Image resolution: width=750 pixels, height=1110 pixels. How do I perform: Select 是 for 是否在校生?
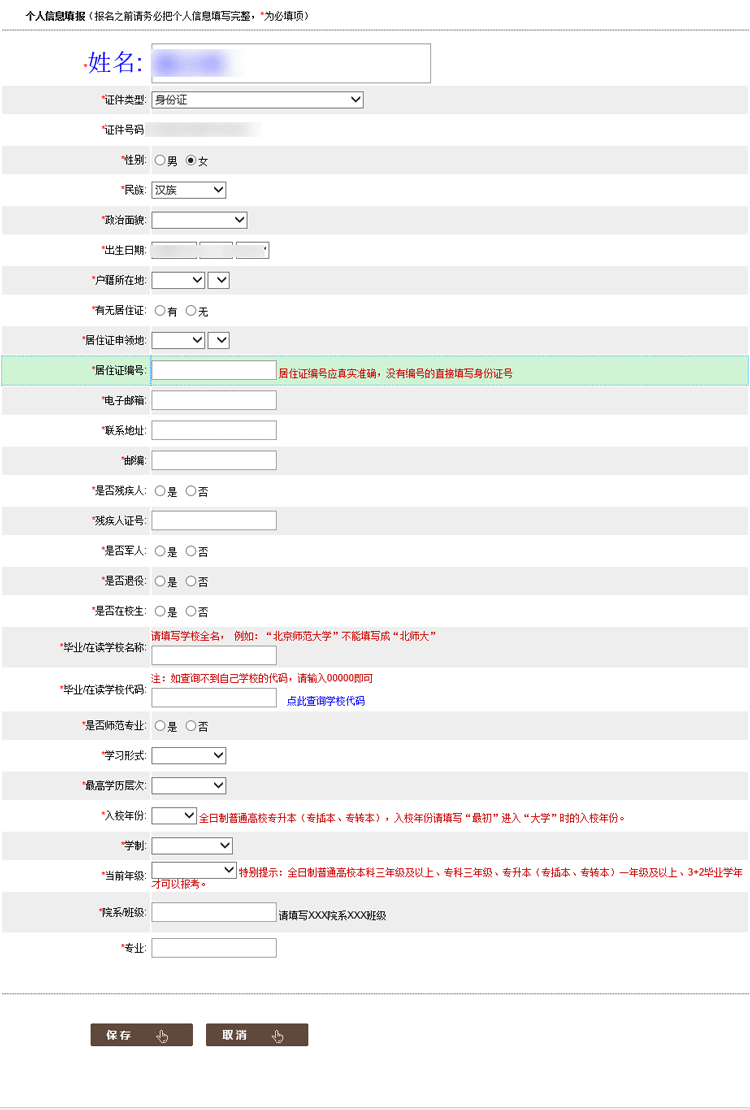(160, 611)
